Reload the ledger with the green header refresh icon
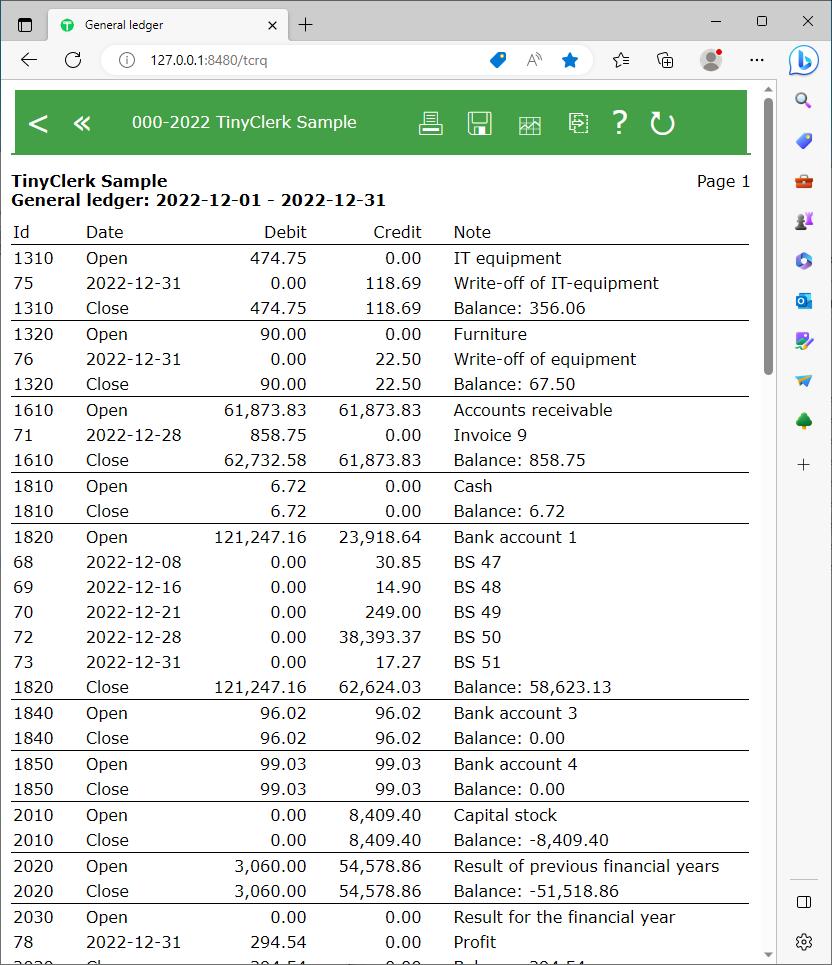 click(x=662, y=123)
